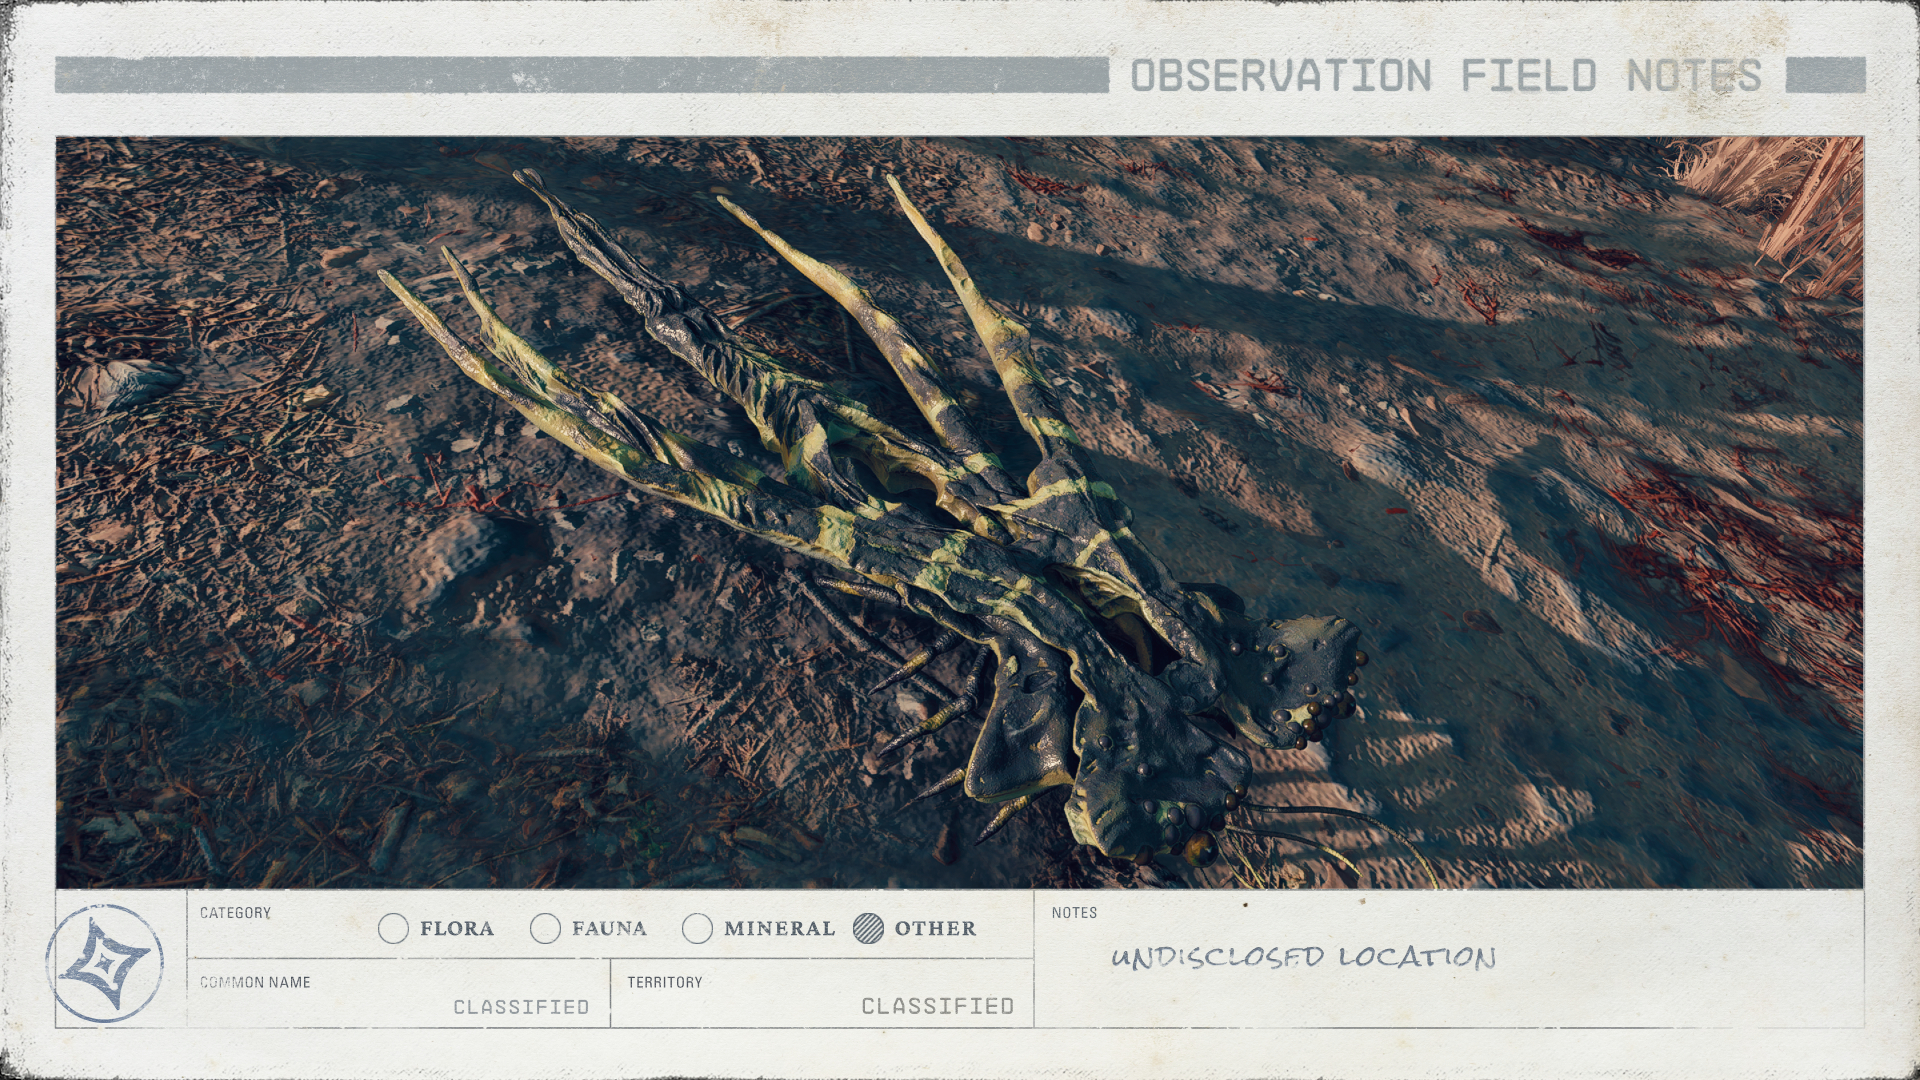The width and height of the screenshot is (1920, 1080).
Task: Click the 'TERRITORY' label
Action: coord(665,982)
